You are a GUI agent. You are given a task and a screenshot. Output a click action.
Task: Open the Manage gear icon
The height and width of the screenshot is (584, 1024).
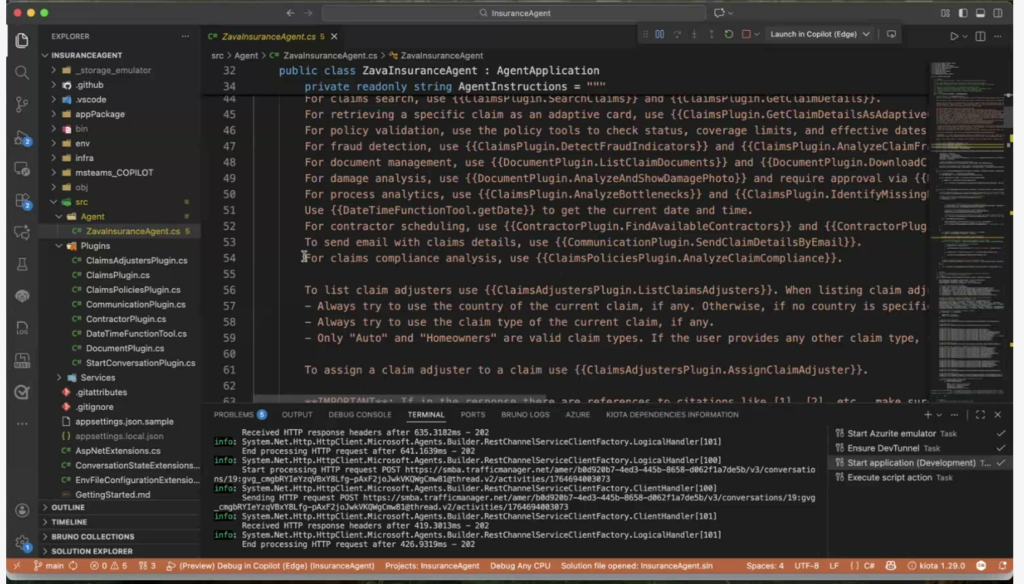[22, 542]
